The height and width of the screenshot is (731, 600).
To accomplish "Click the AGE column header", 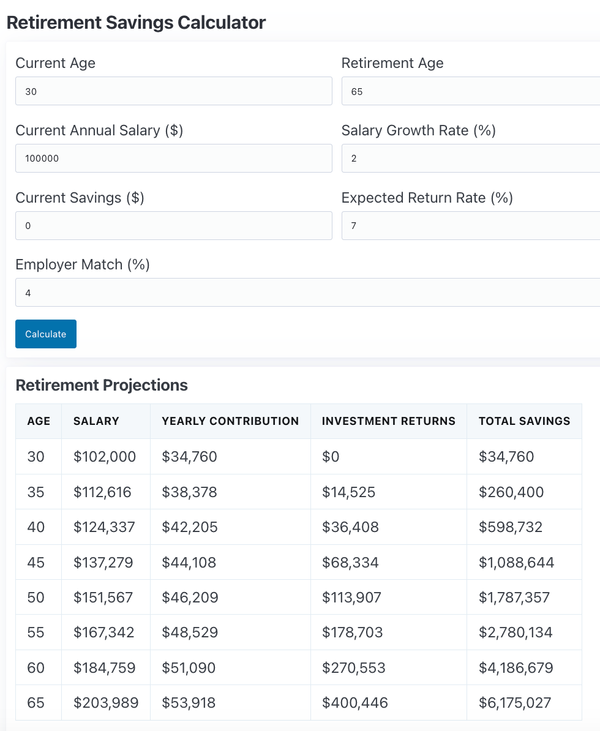I will pyautogui.click(x=39, y=421).
